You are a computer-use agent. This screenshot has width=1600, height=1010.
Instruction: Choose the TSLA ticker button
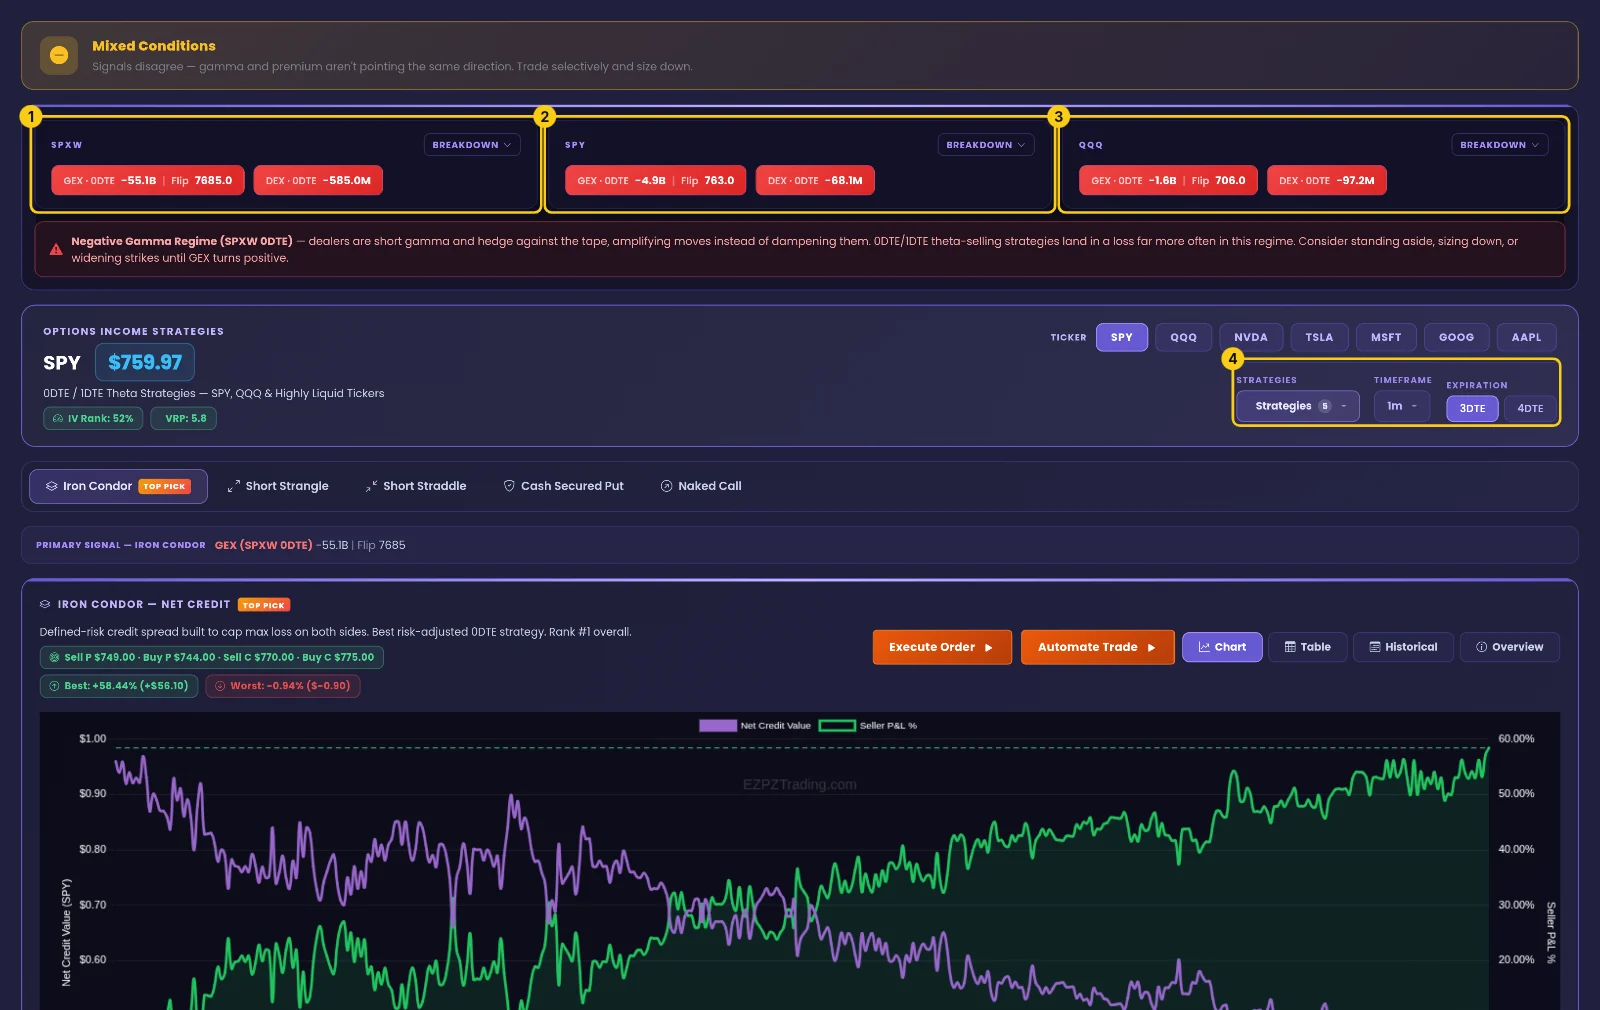(1319, 337)
